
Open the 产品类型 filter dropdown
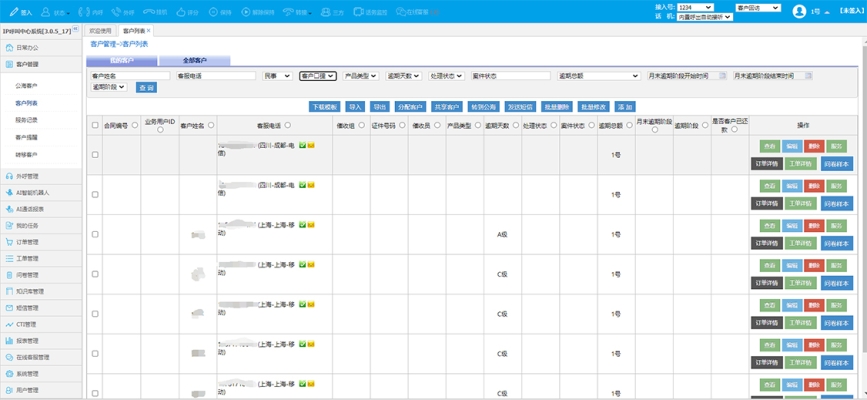click(x=360, y=76)
